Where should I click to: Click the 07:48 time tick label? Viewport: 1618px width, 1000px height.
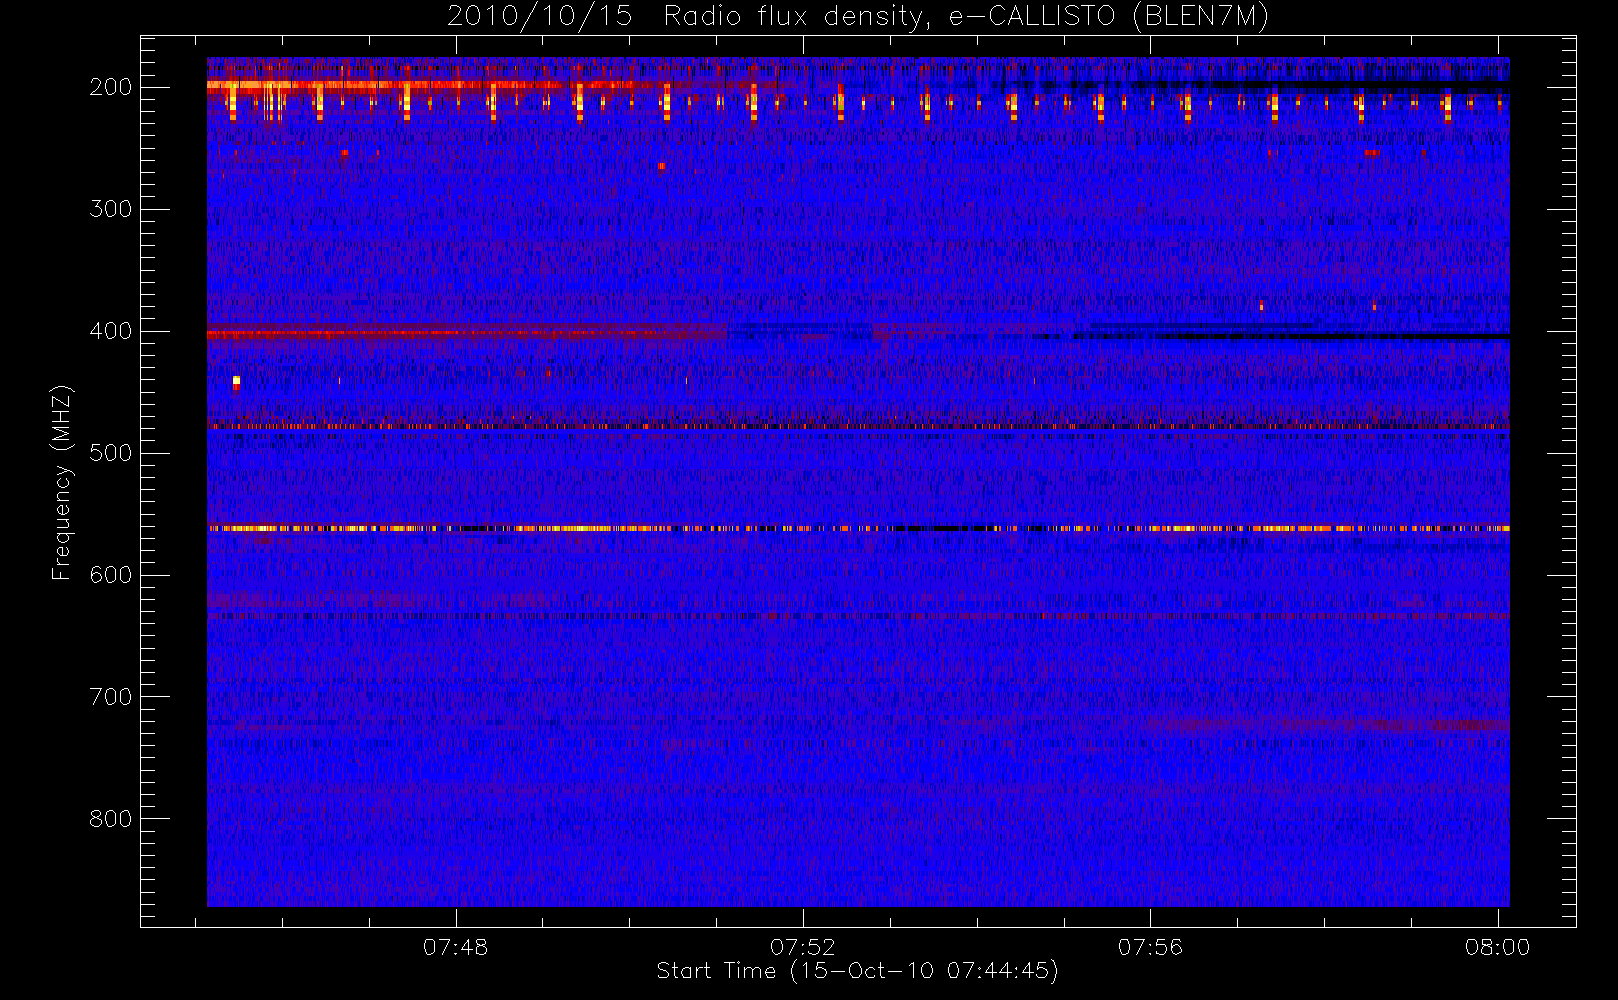tap(456, 947)
